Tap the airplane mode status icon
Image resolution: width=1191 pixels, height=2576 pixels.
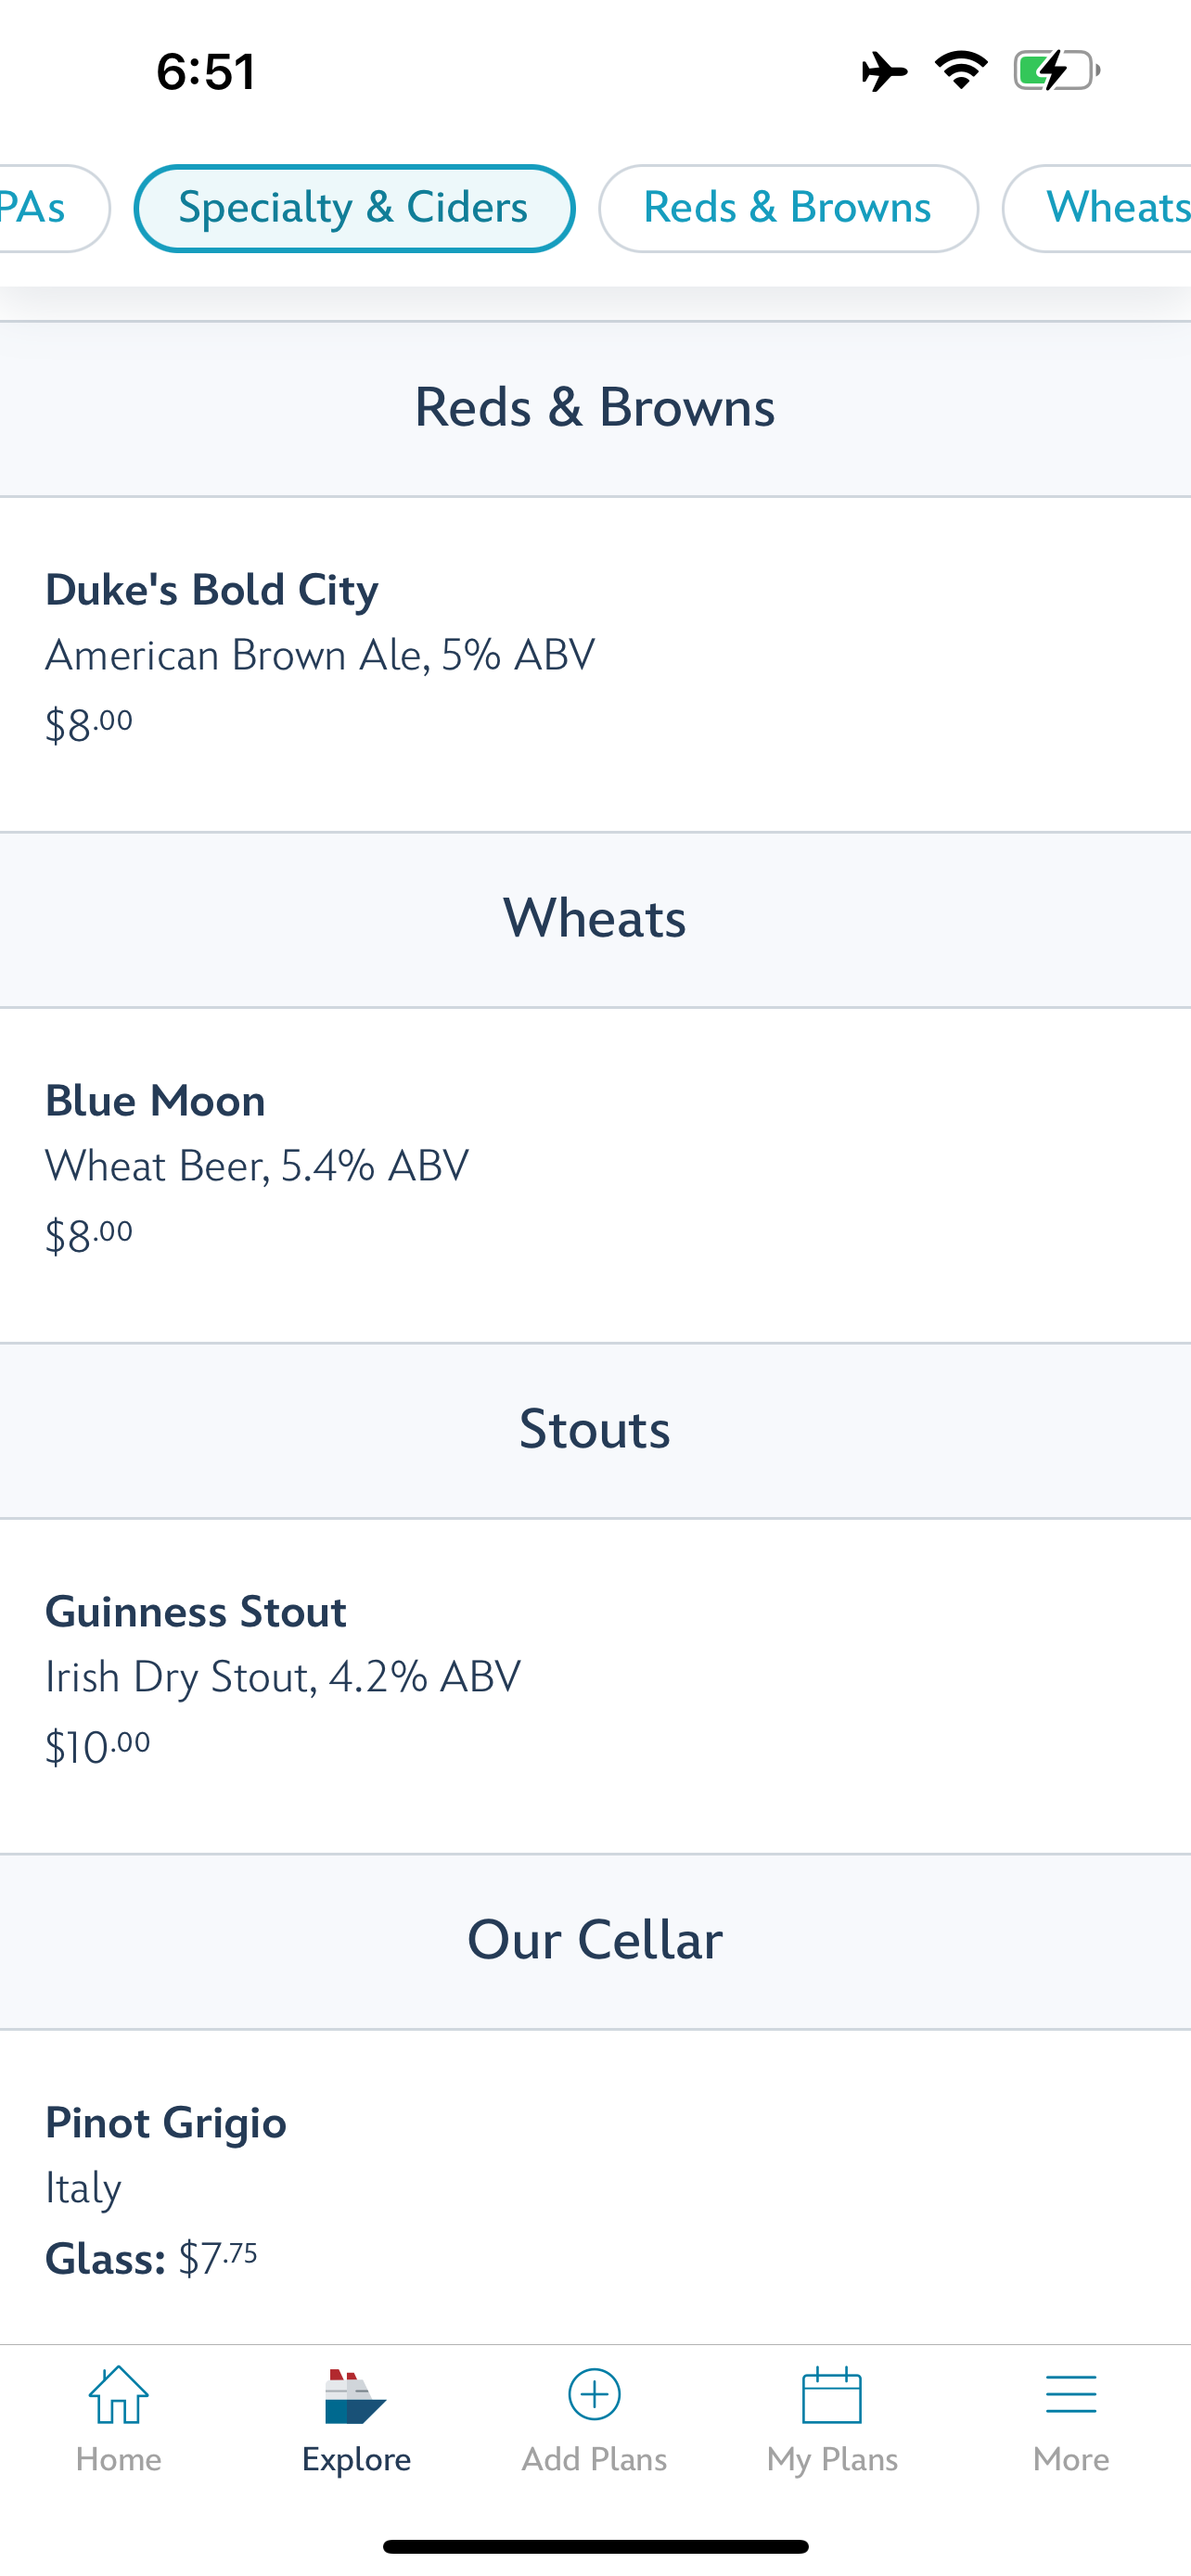[x=884, y=72]
